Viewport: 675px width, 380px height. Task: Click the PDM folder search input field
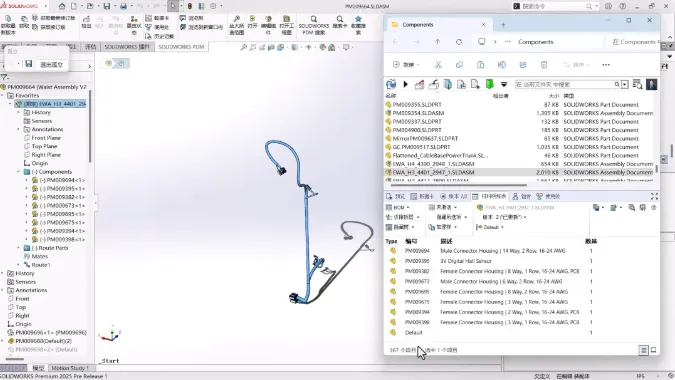(565, 84)
